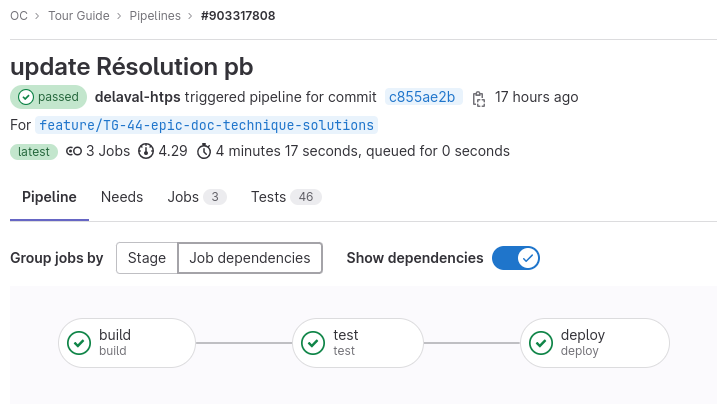
Task: Click the Jobs count badge 3
Action: point(215,197)
